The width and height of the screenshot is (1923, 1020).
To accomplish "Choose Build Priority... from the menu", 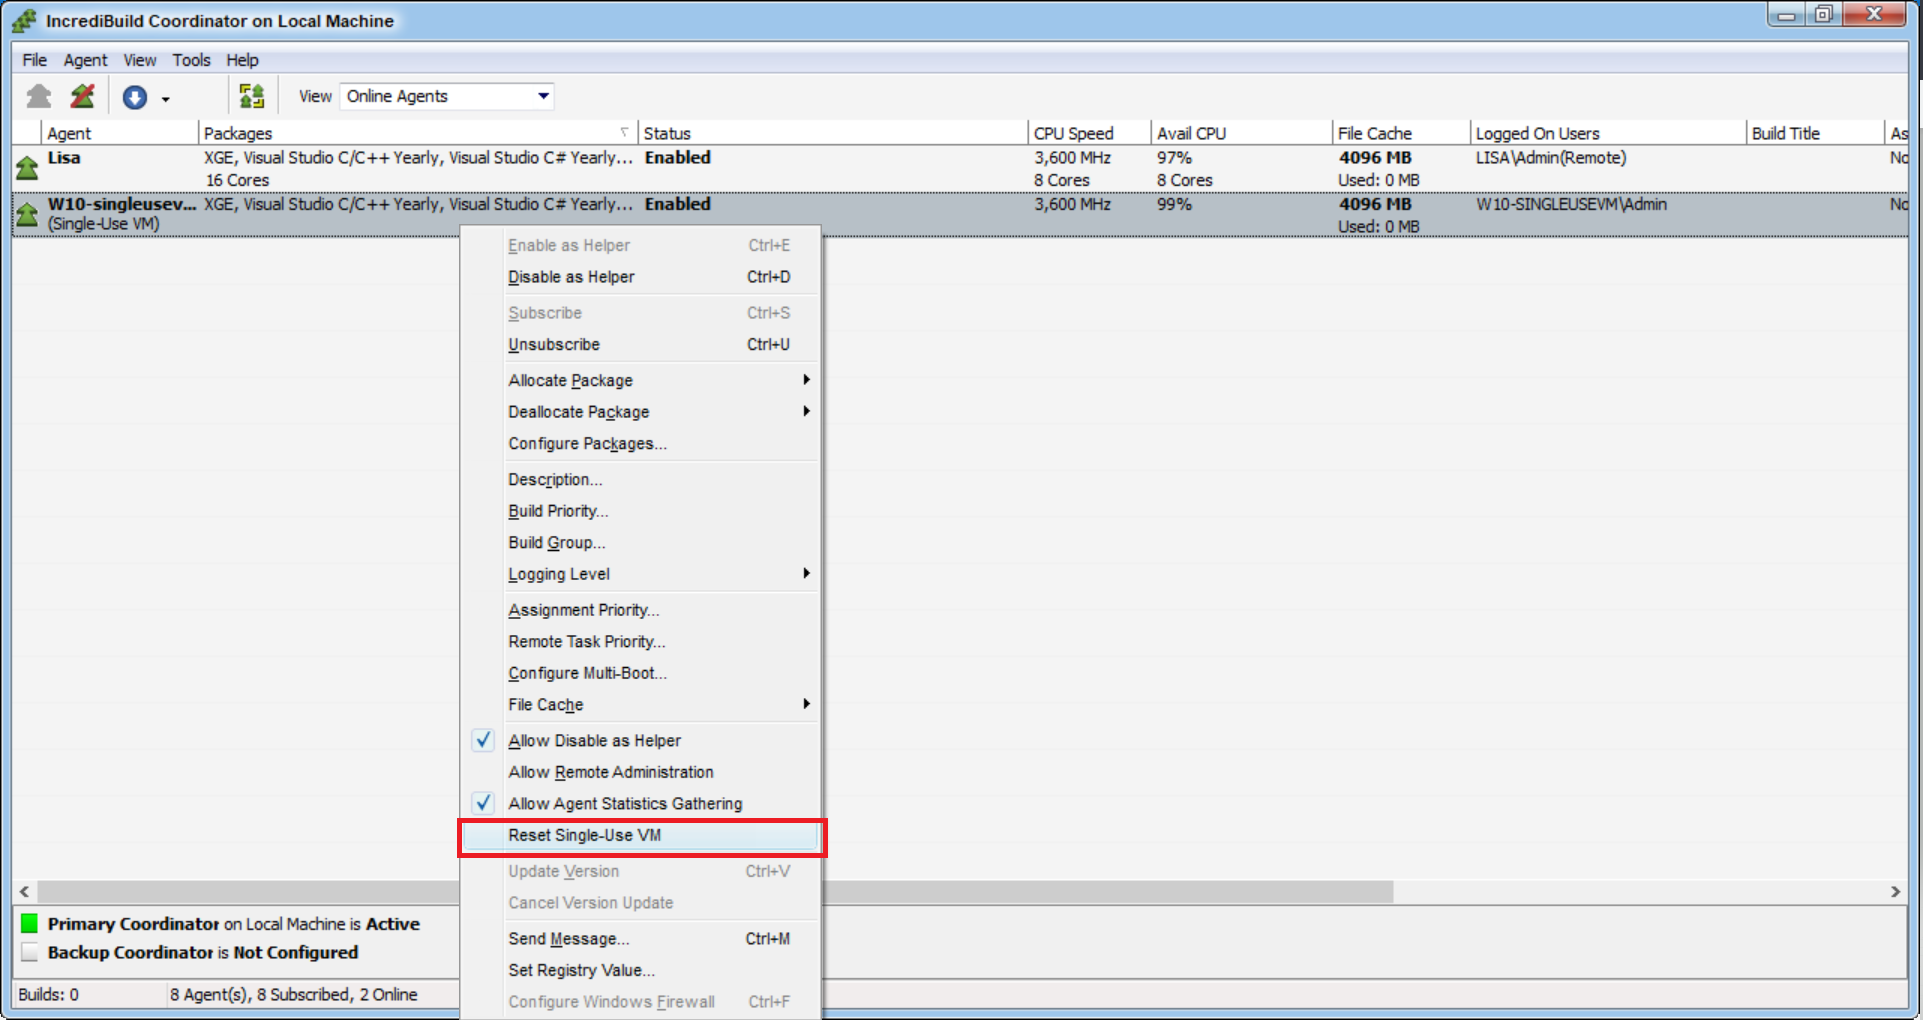I will click(x=640, y=511).
